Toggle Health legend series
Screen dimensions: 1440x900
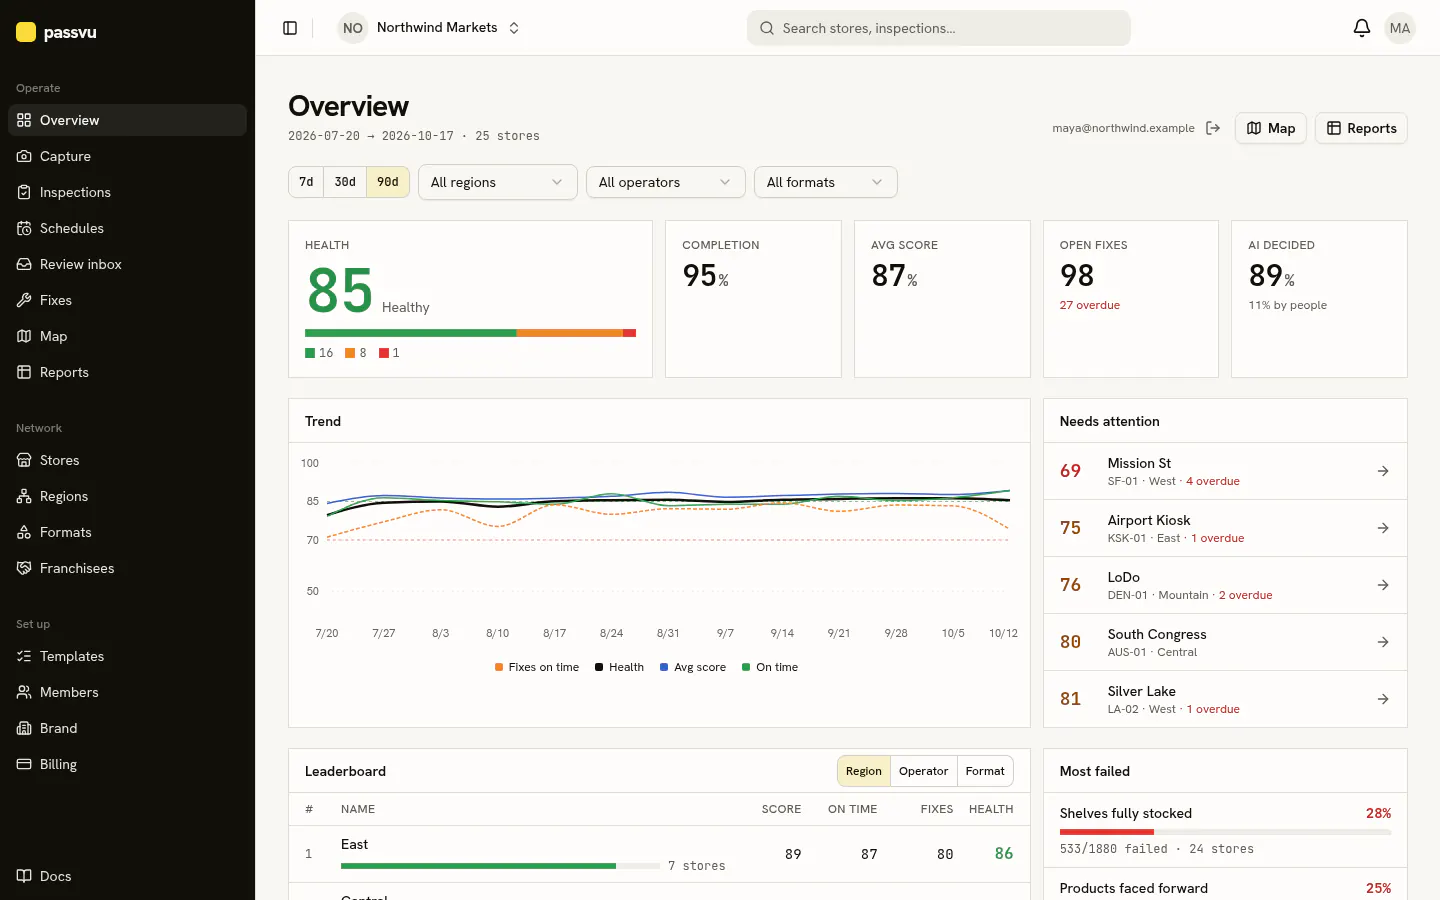pyautogui.click(x=620, y=667)
